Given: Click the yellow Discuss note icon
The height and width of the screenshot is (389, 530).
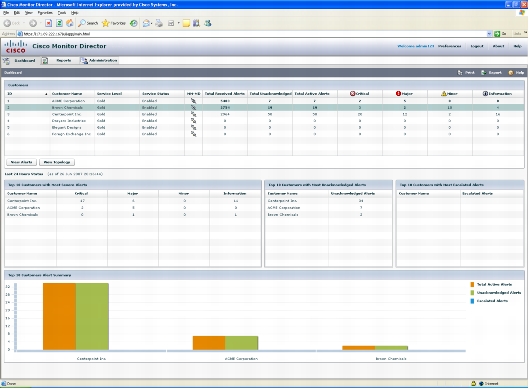Looking at the screenshot, I should pyautogui.click(x=186, y=23).
